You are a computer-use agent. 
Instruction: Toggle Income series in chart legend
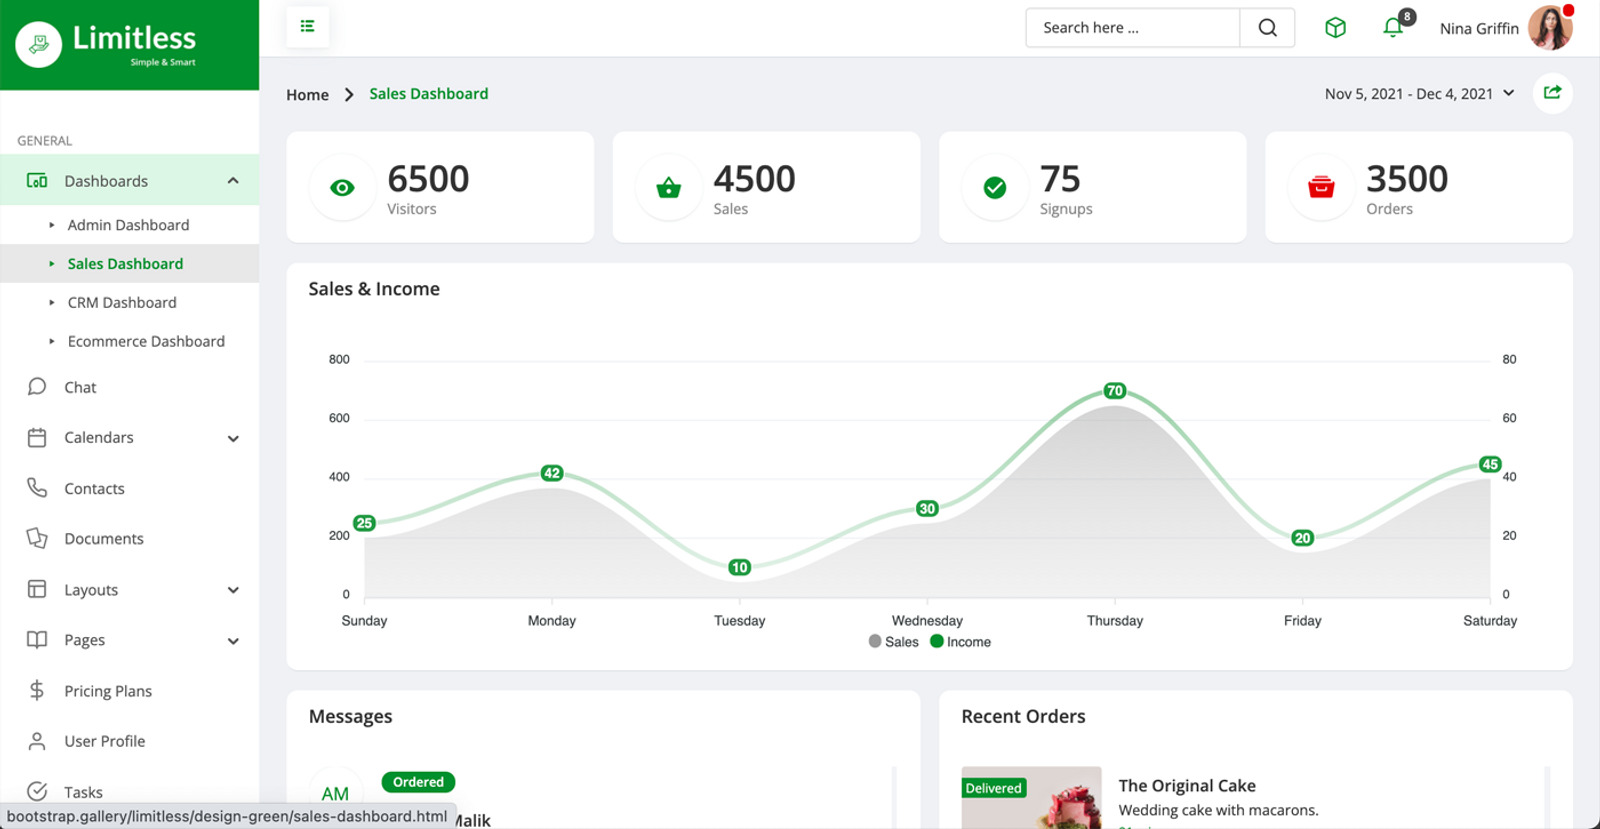pos(960,642)
